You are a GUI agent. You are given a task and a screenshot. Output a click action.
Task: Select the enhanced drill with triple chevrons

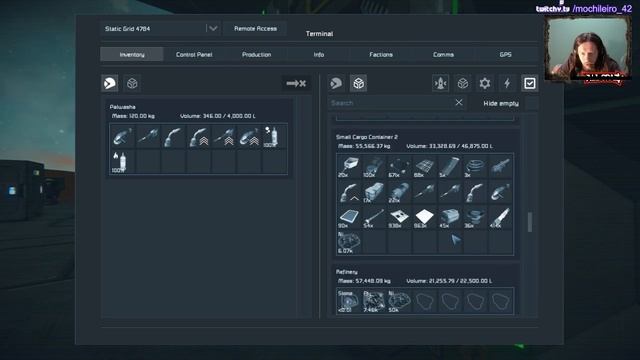click(x=223, y=136)
